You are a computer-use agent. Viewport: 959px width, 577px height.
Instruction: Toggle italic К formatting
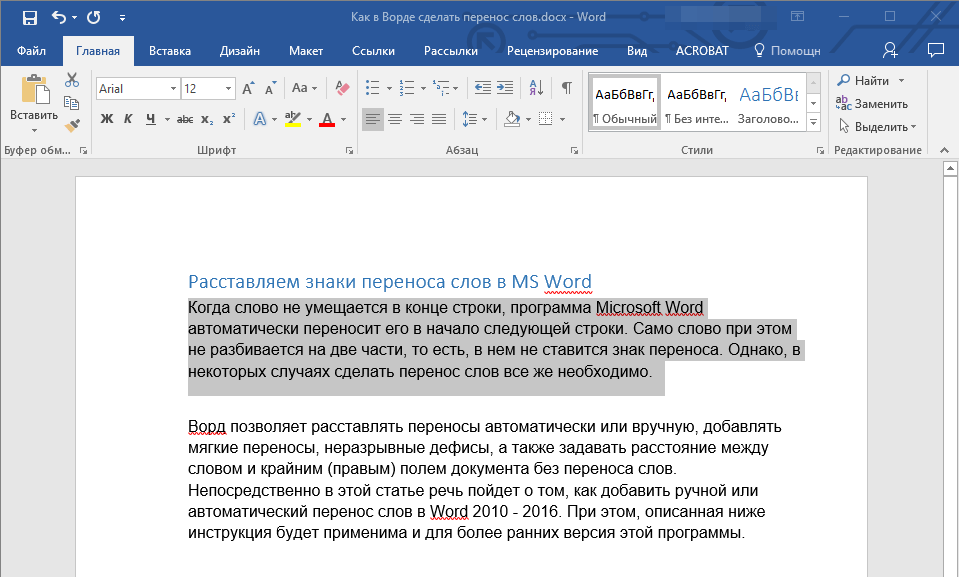(x=128, y=119)
